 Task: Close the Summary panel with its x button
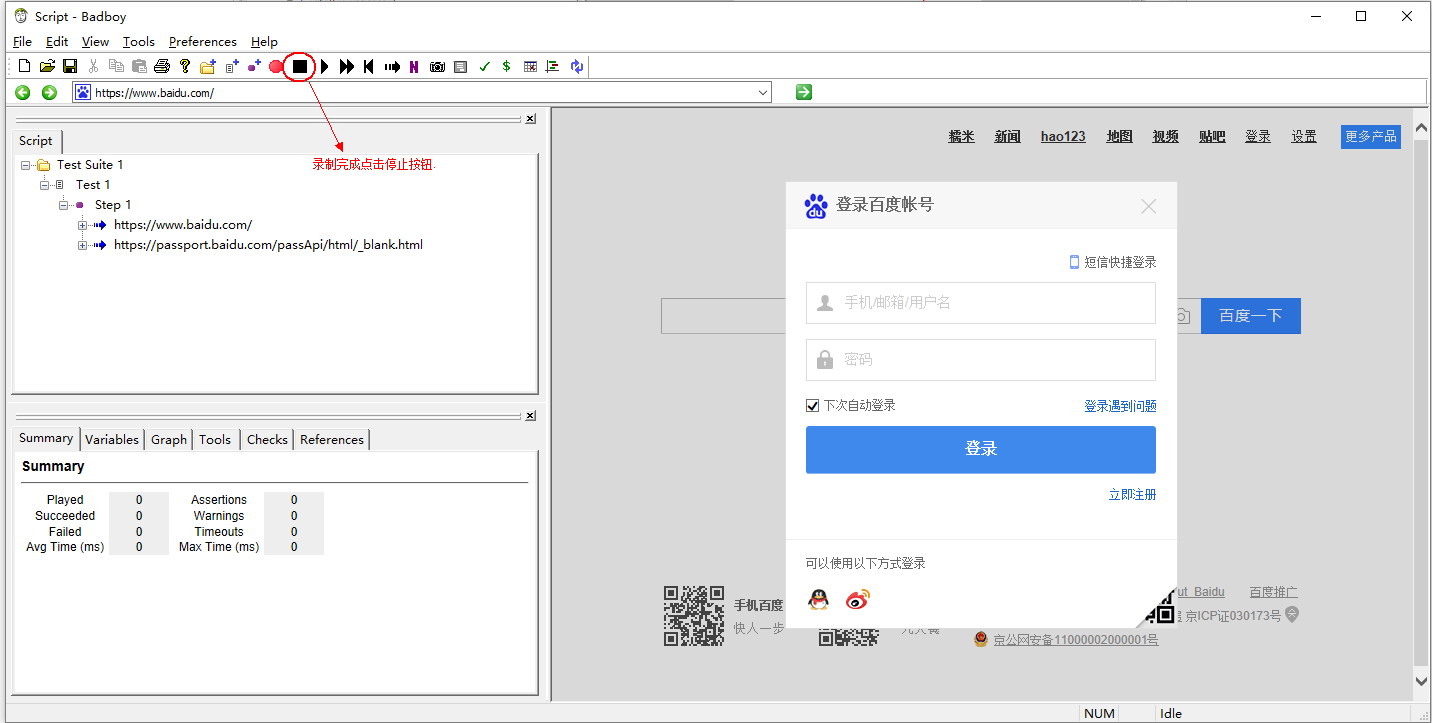pyautogui.click(x=530, y=415)
